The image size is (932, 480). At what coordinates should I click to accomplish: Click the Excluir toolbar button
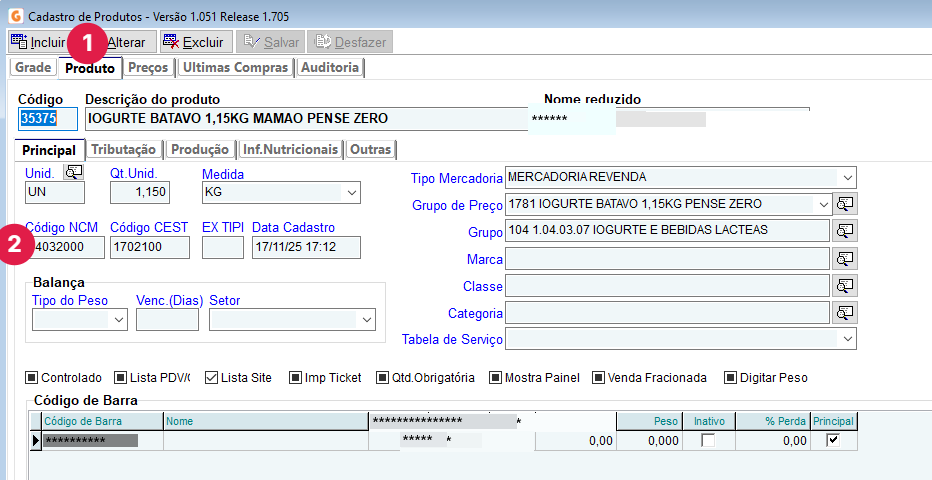pyautogui.click(x=194, y=42)
